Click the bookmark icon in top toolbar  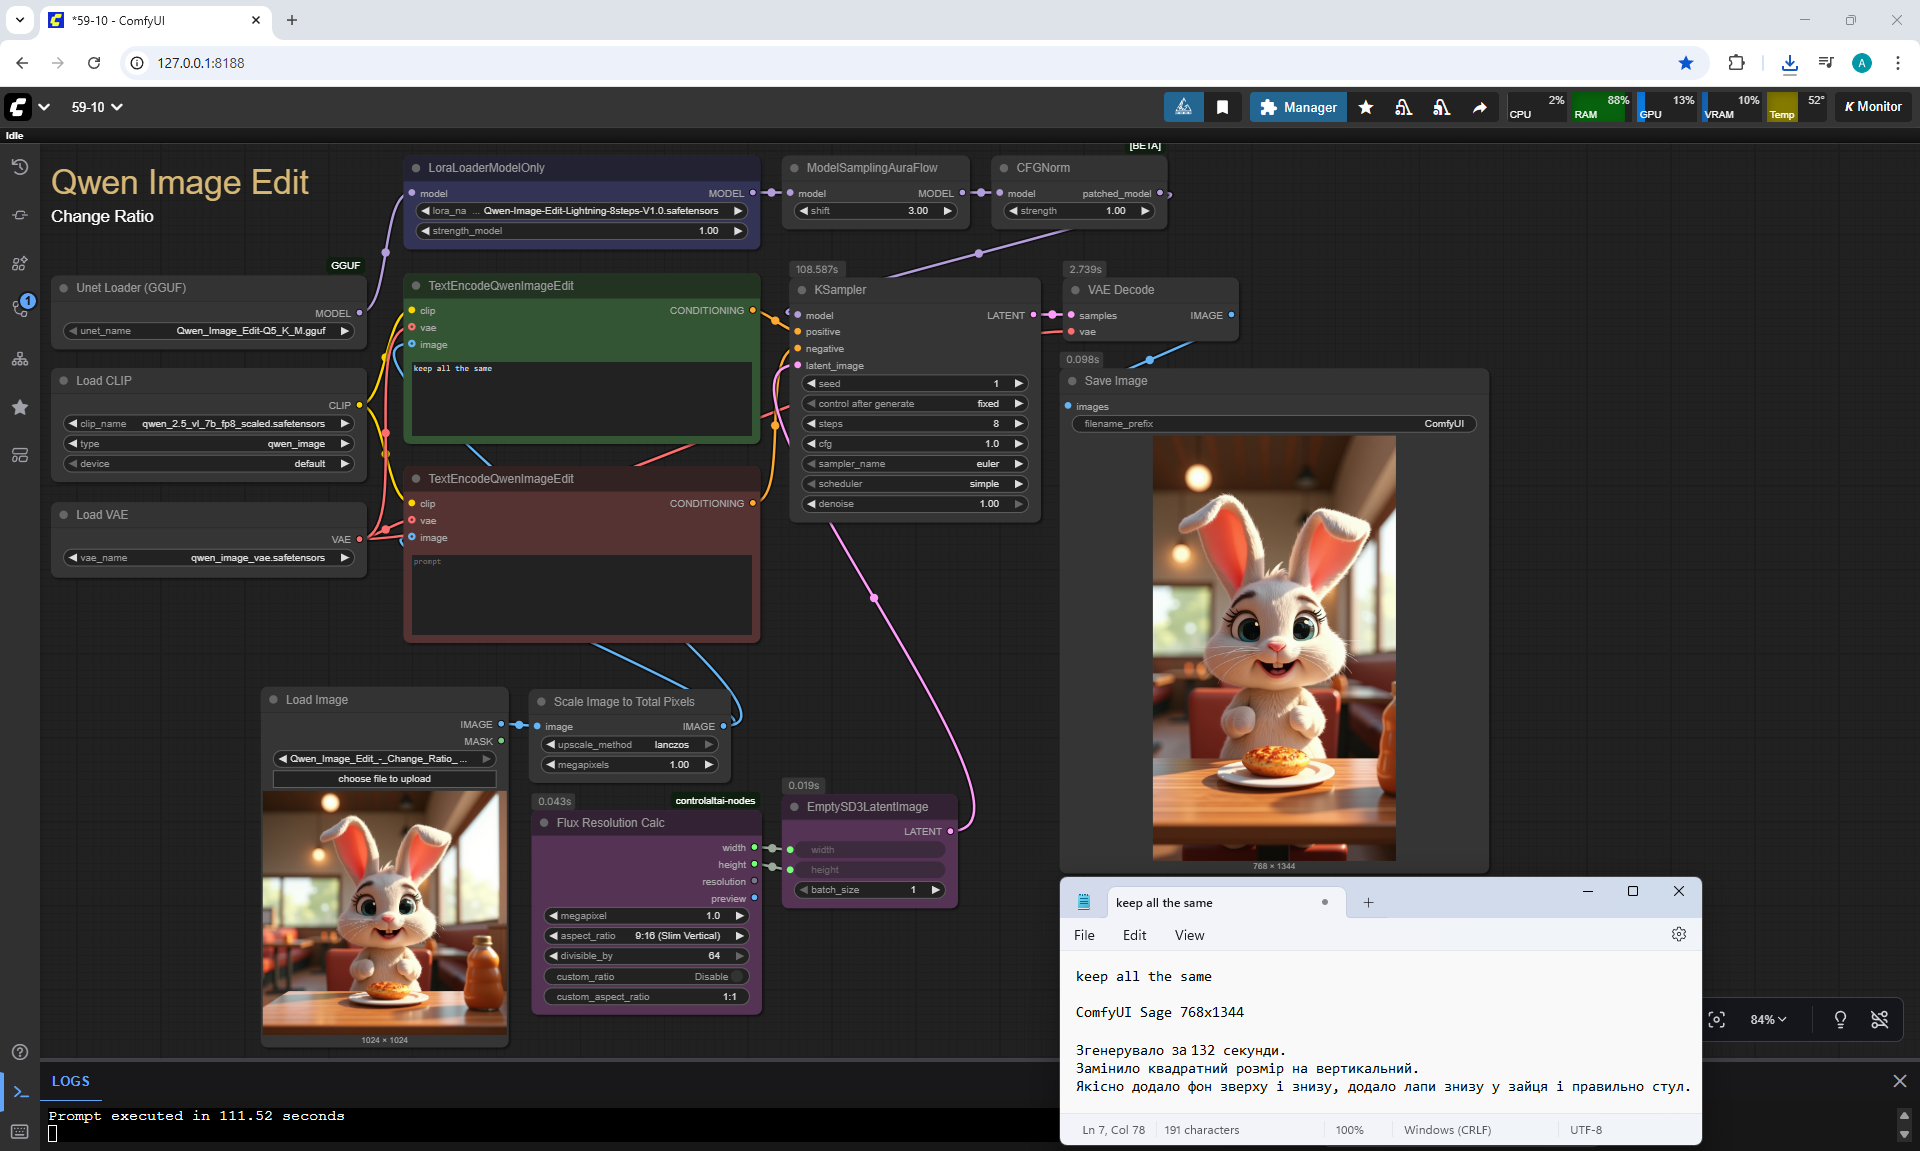[1222, 107]
